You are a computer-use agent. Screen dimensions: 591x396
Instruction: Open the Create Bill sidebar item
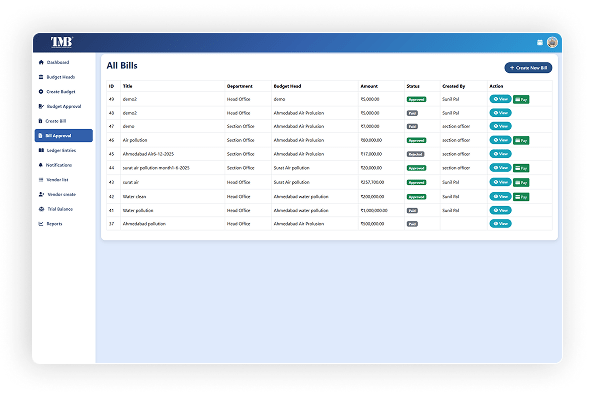[52, 121]
